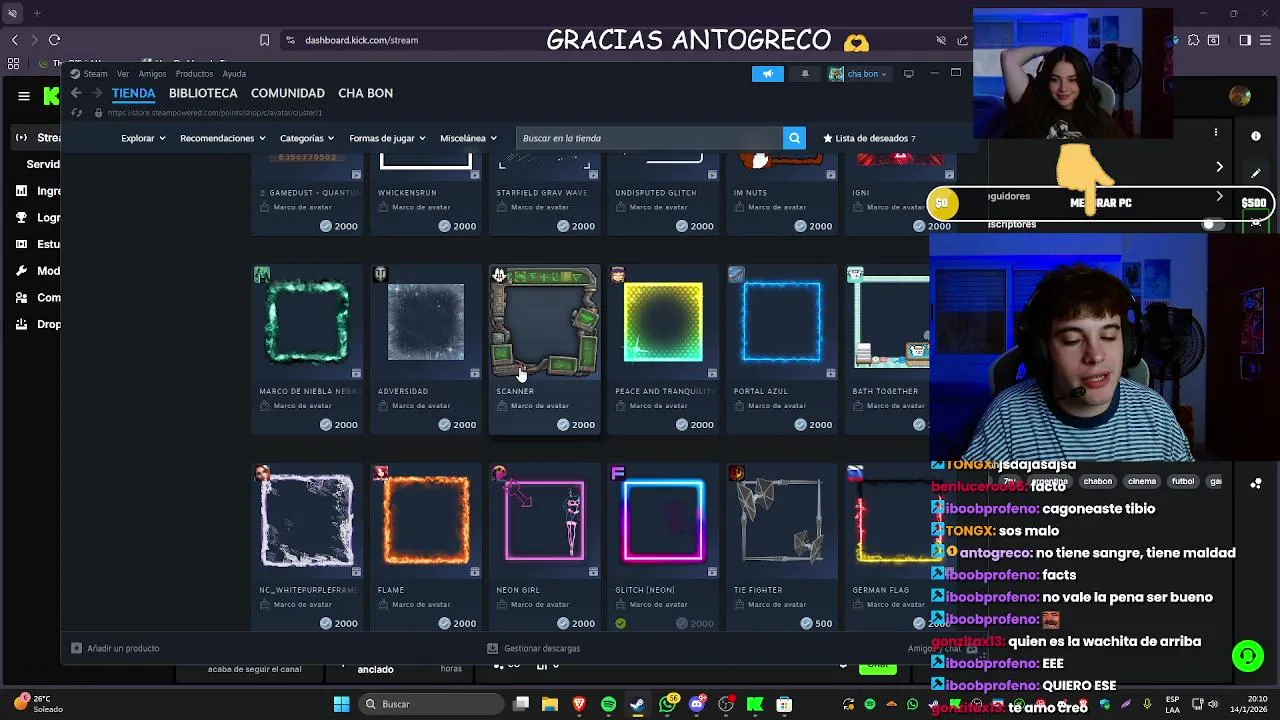Open Spotify from the taskbar
Screen dimensions: 1280x720
pos(608,704)
